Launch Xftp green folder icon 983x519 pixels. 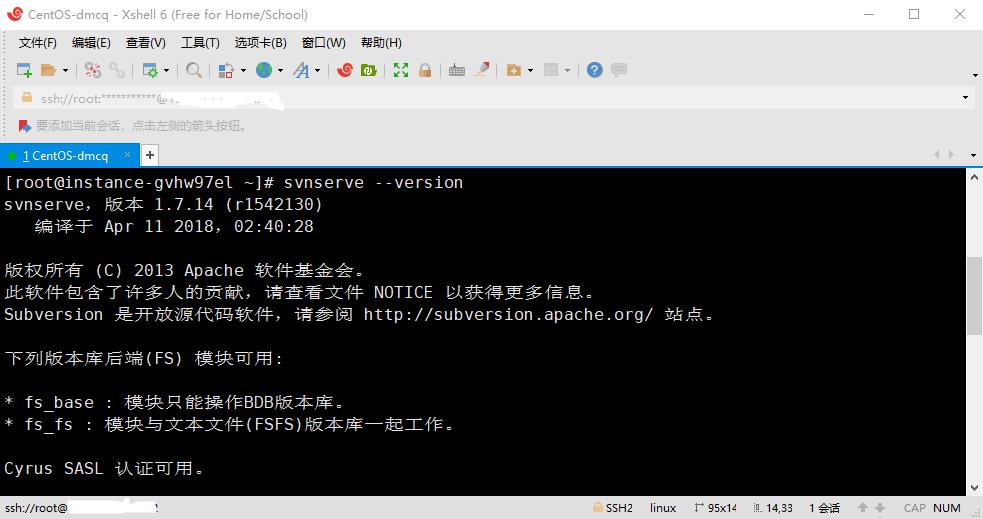tap(369, 70)
